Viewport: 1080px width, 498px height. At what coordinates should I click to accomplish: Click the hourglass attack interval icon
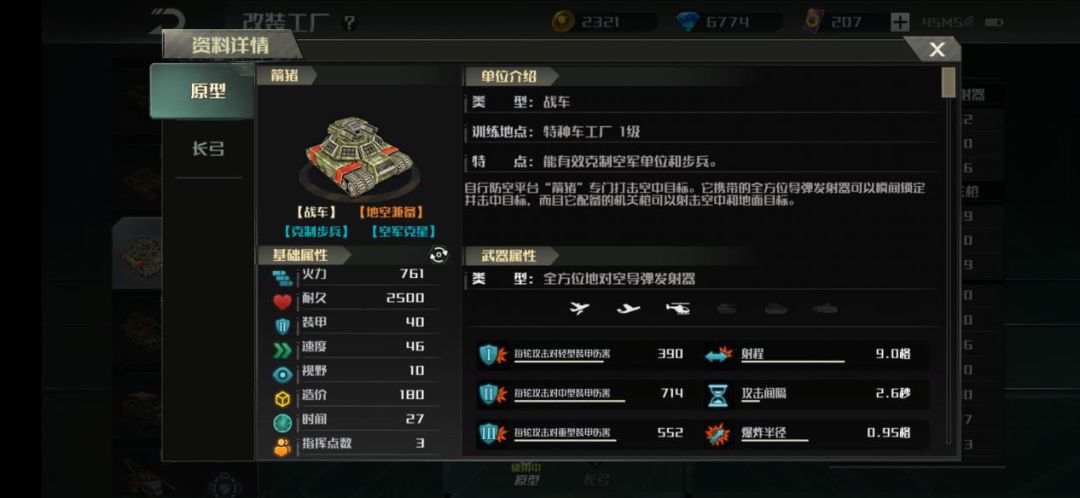[717, 395]
